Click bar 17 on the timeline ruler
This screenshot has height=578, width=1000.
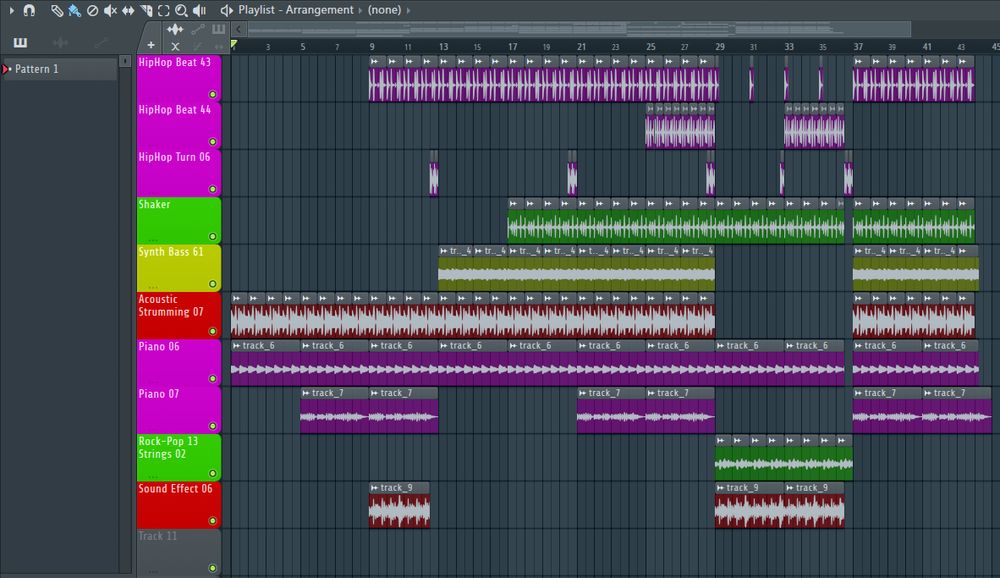512,47
